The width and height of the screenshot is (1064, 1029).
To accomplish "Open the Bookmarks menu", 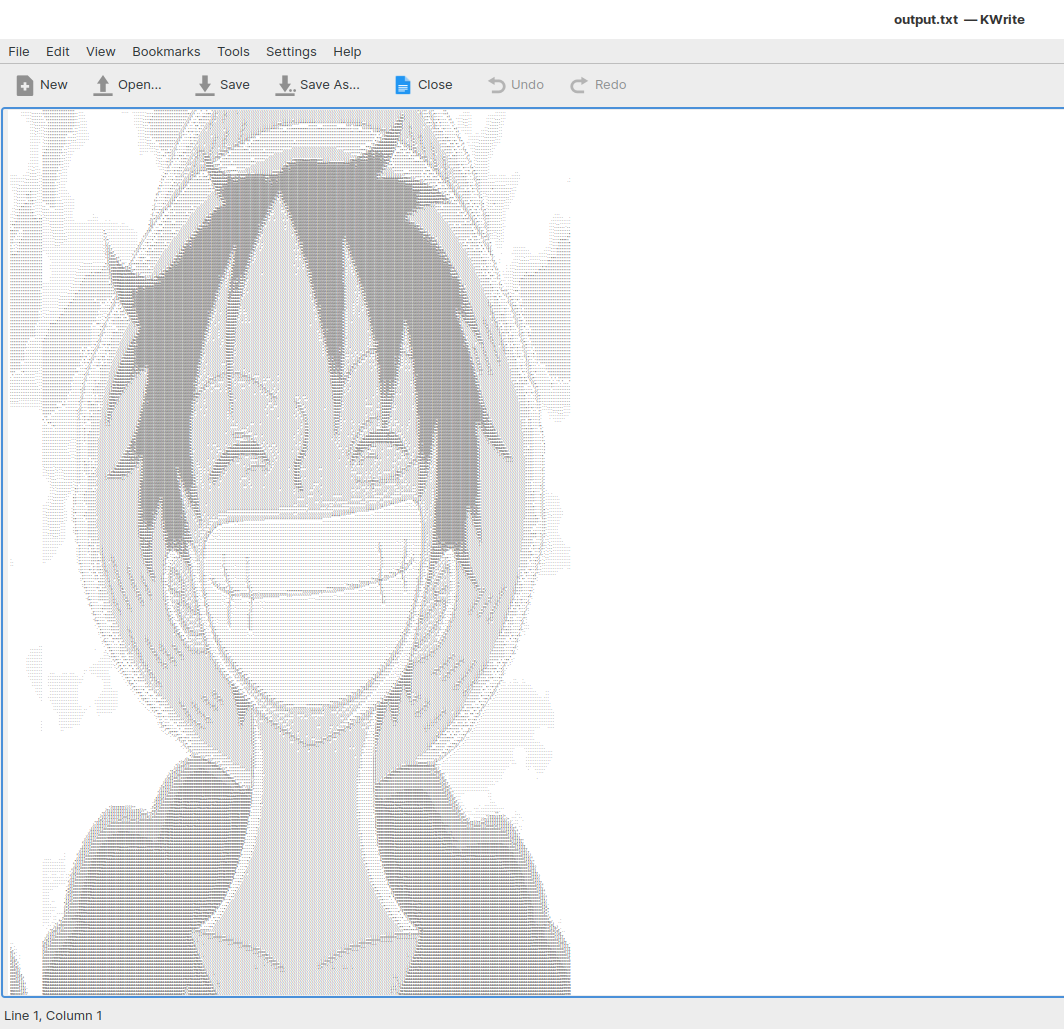I will click(166, 51).
